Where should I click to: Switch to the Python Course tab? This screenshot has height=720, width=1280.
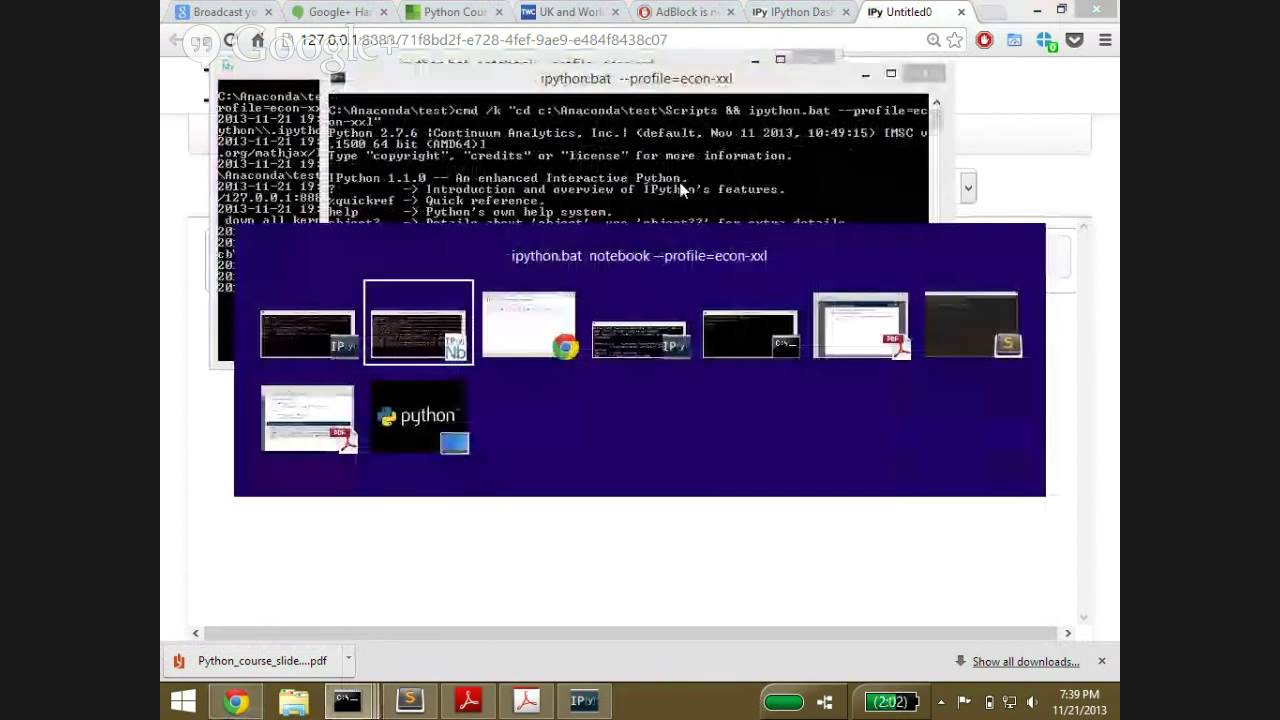point(453,12)
